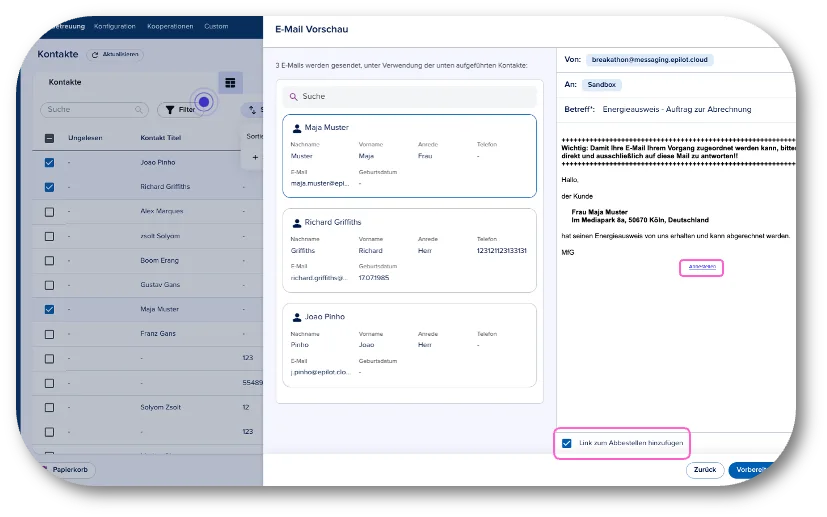Click the E-Mail Vorschau title

tap(312, 30)
